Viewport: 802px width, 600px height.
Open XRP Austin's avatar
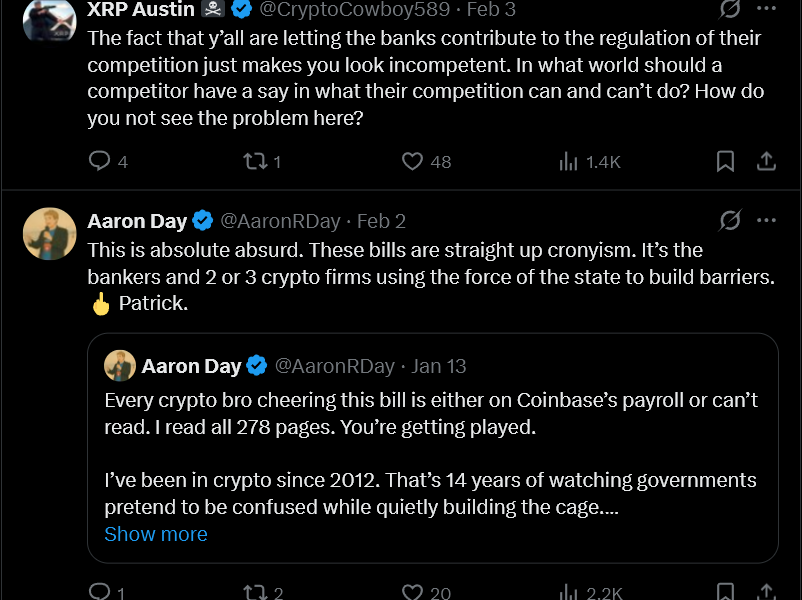(49, 18)
